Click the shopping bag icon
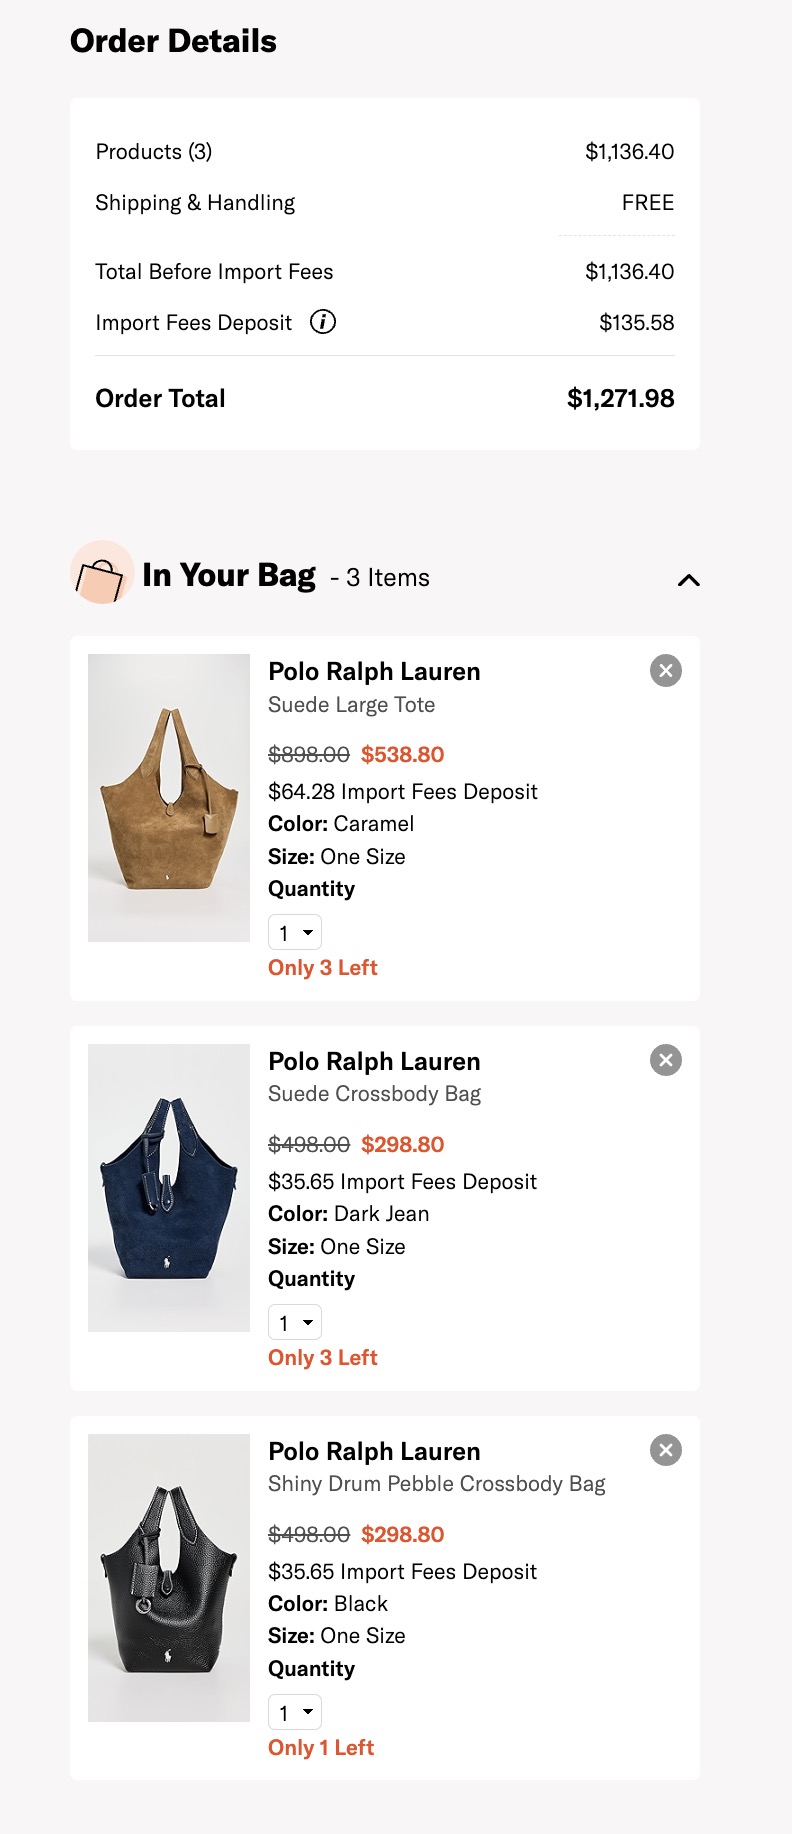This screenshot has height=1834, width=792. tap(101, 574)
